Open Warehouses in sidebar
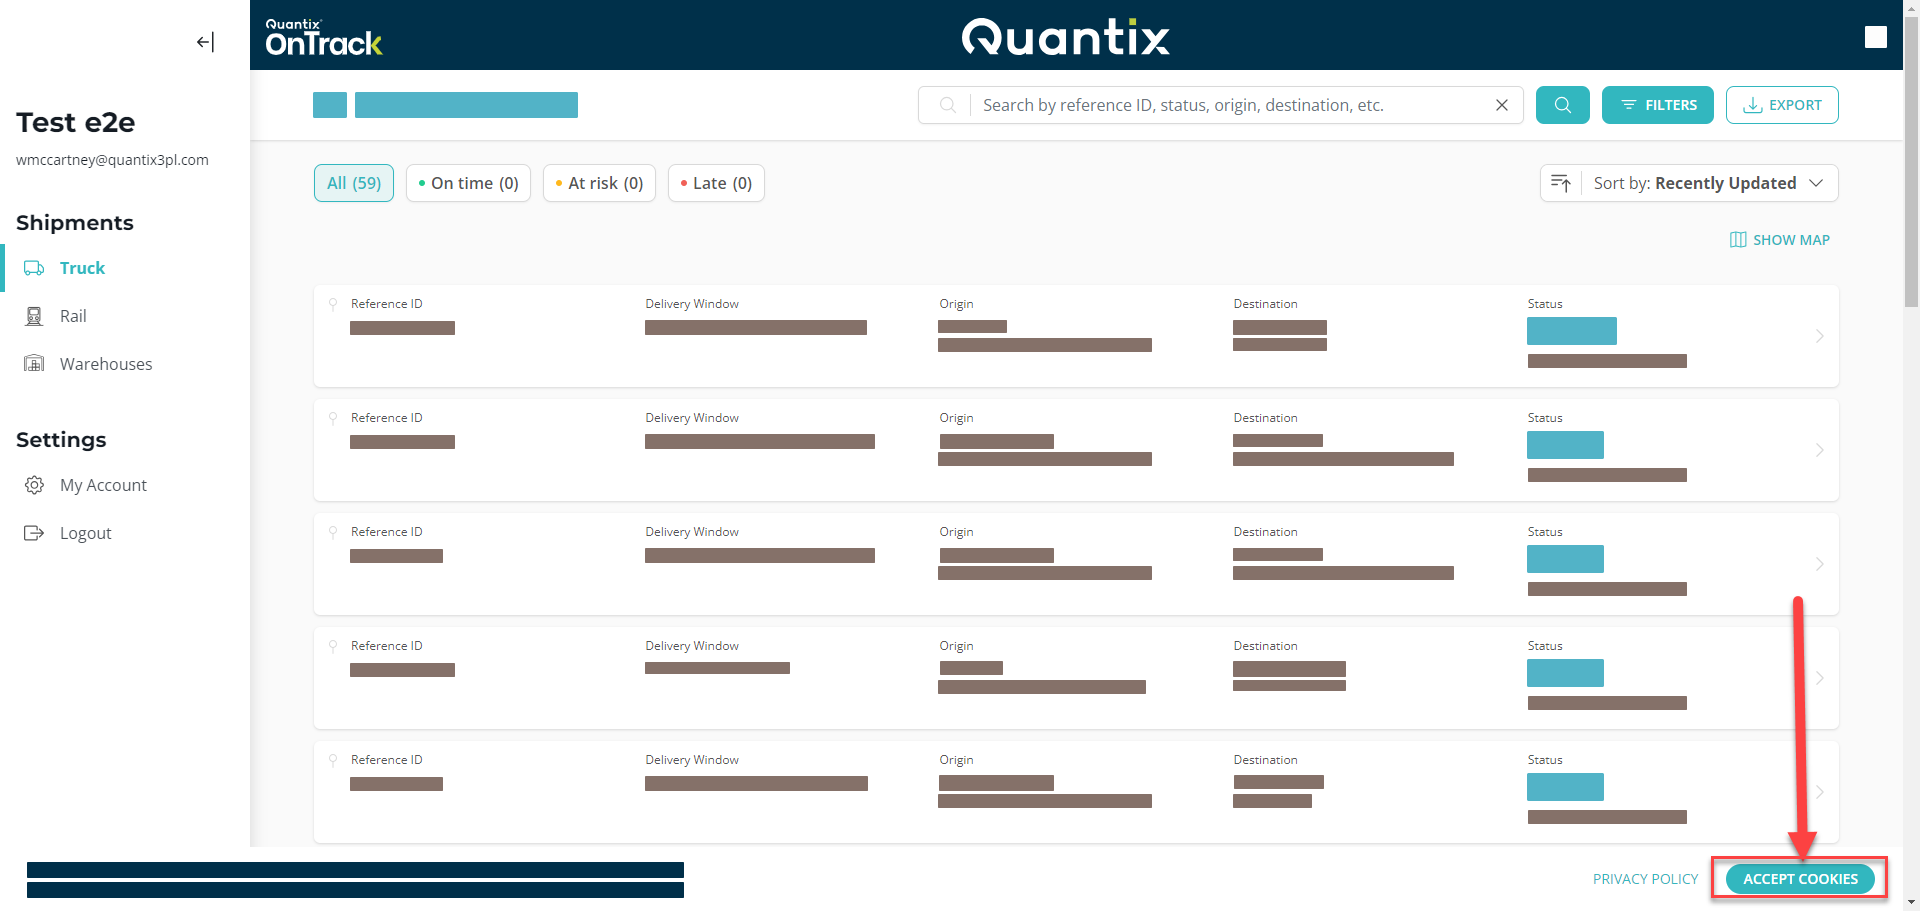Viewport: 1920px width, 911px height. point(105,364)
